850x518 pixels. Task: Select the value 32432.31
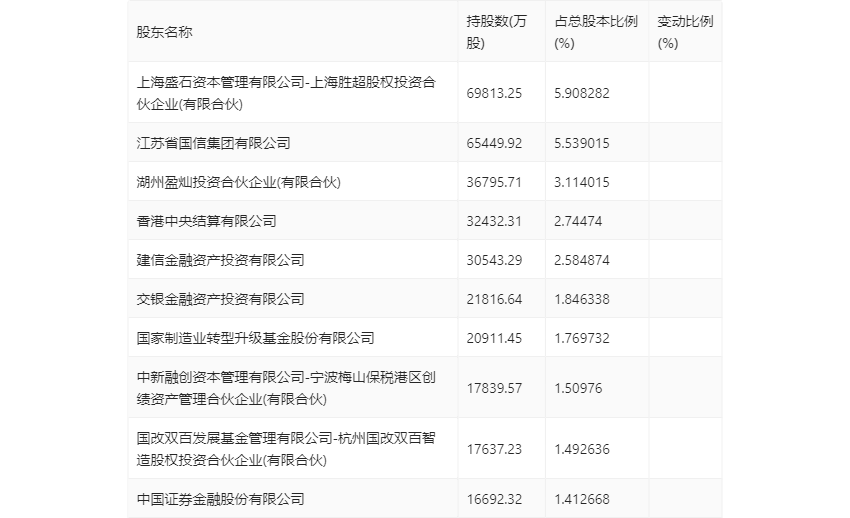pyautogui.click(x=494, y=221)
